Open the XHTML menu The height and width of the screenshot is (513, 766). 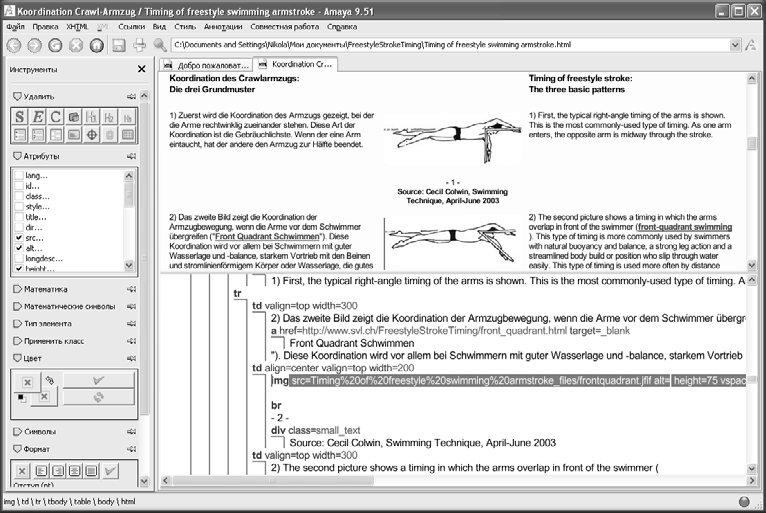click(77, 27)
